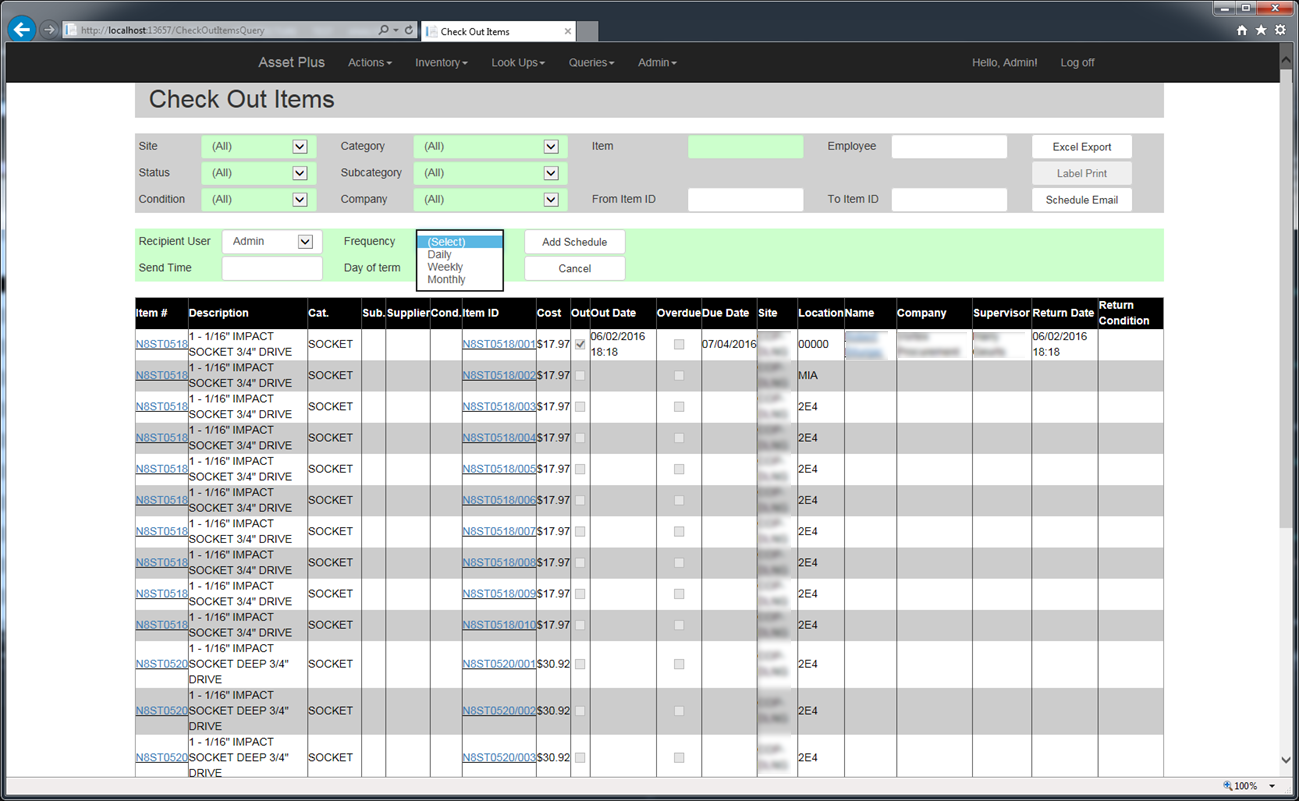Click the search magnifier in address bar
Screen dimensions: 1299x801
click(x=384, y=30)
